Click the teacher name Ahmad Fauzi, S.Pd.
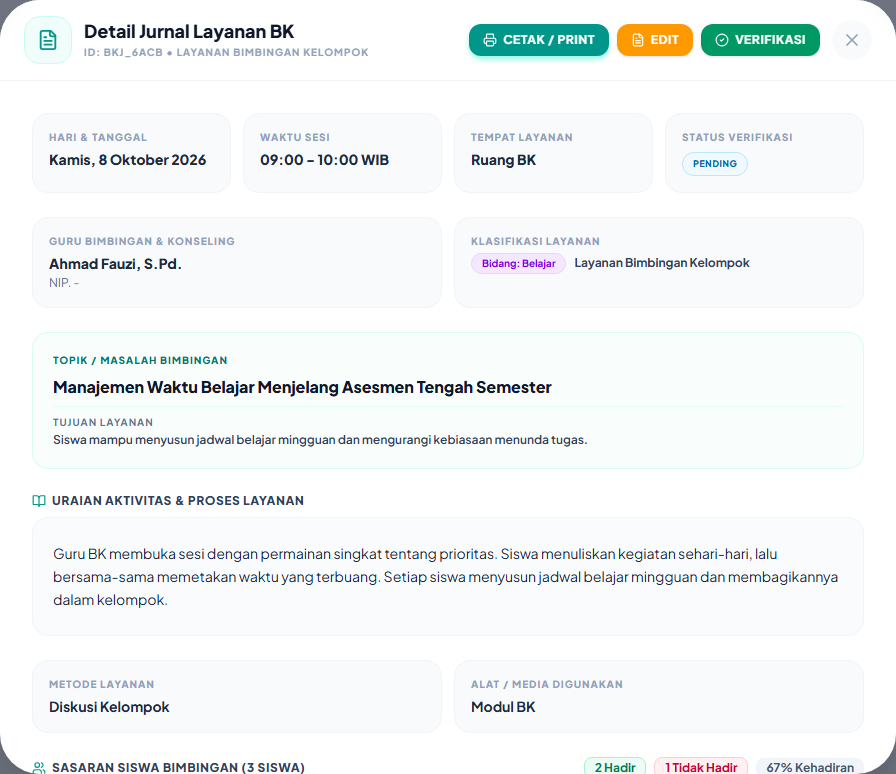 [115, 264]
